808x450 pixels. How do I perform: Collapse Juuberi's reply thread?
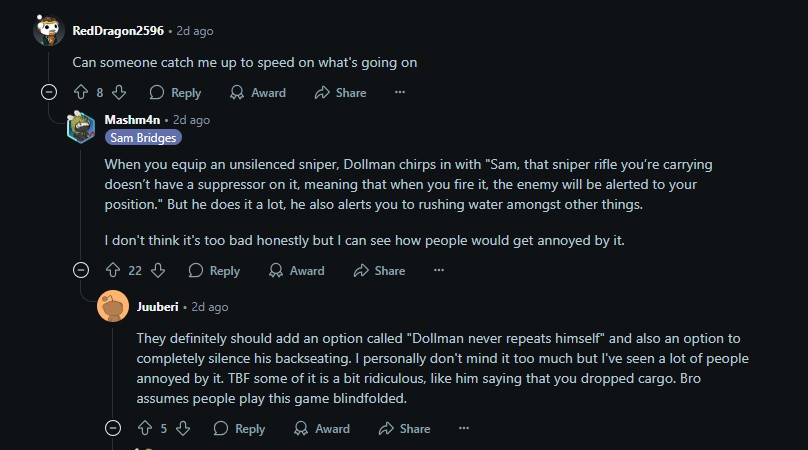coord(113,428)
